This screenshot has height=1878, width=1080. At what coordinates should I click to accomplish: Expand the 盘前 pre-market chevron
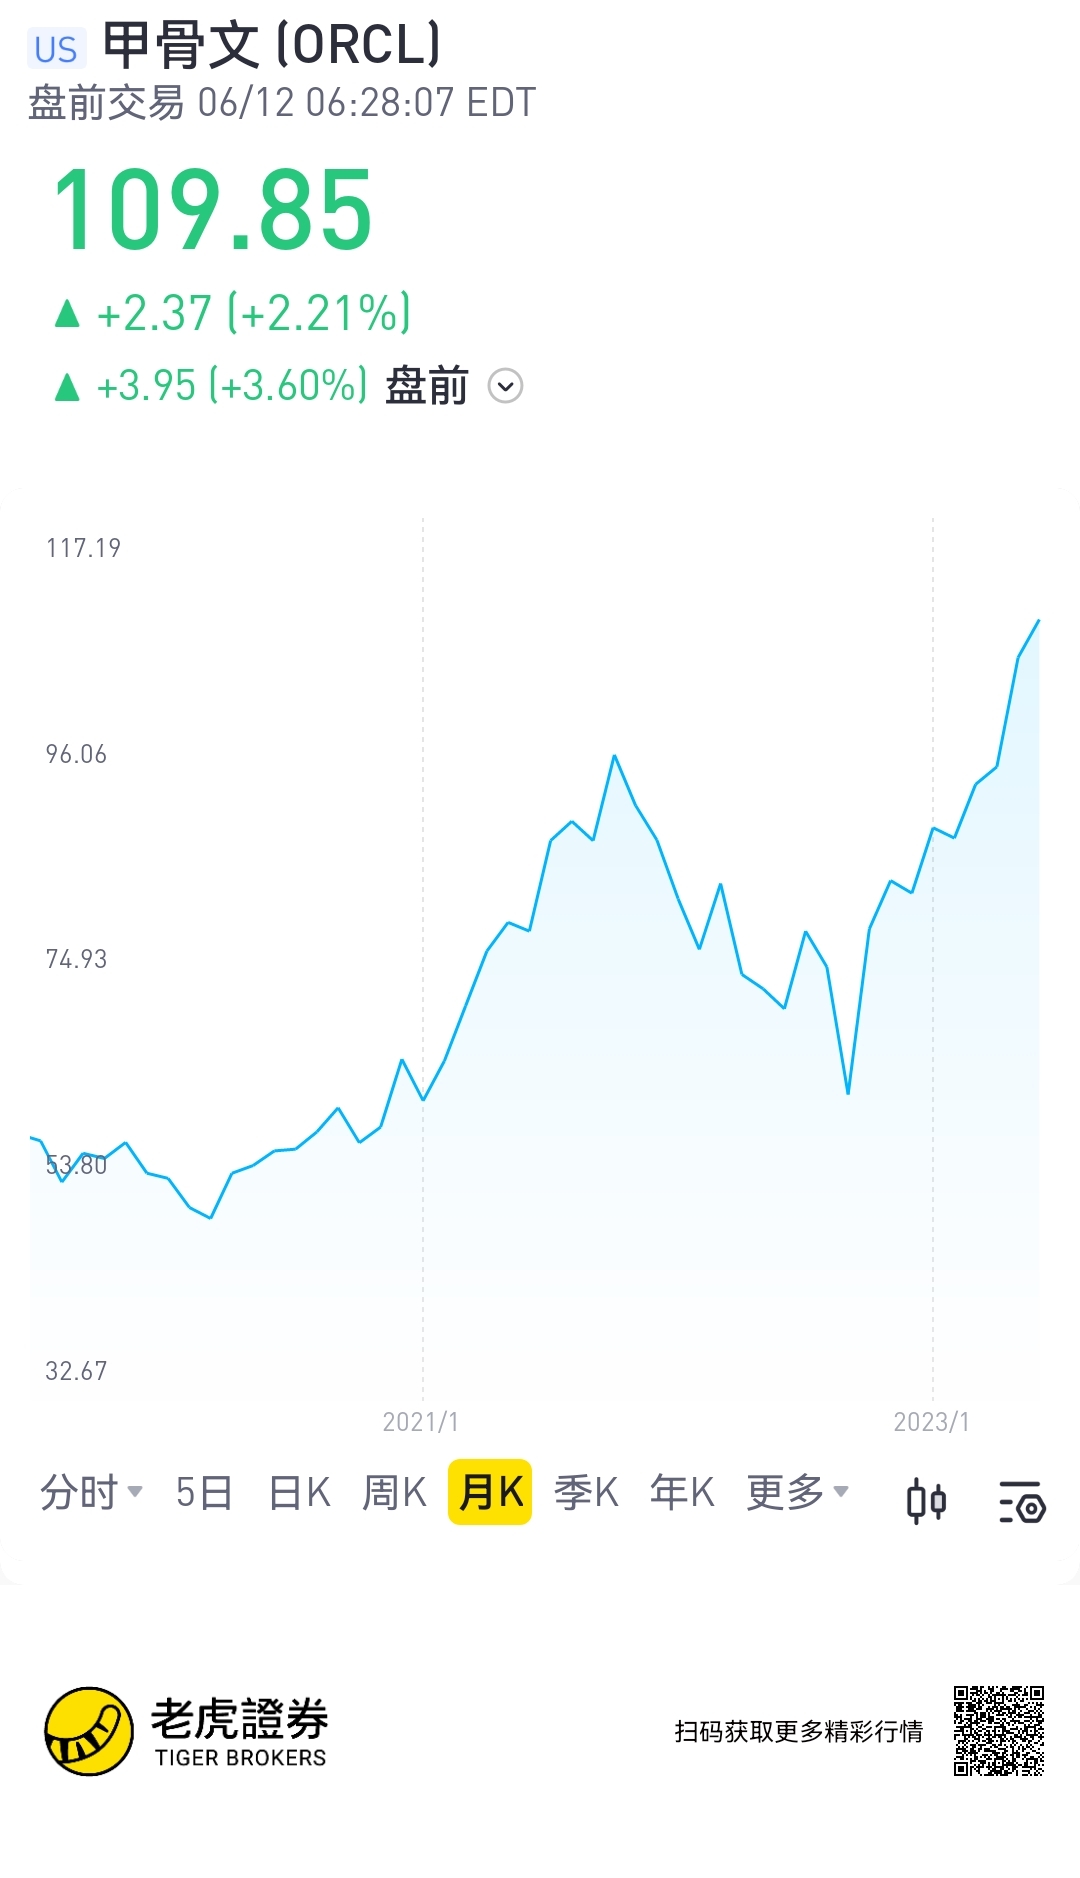click(505, 386)
